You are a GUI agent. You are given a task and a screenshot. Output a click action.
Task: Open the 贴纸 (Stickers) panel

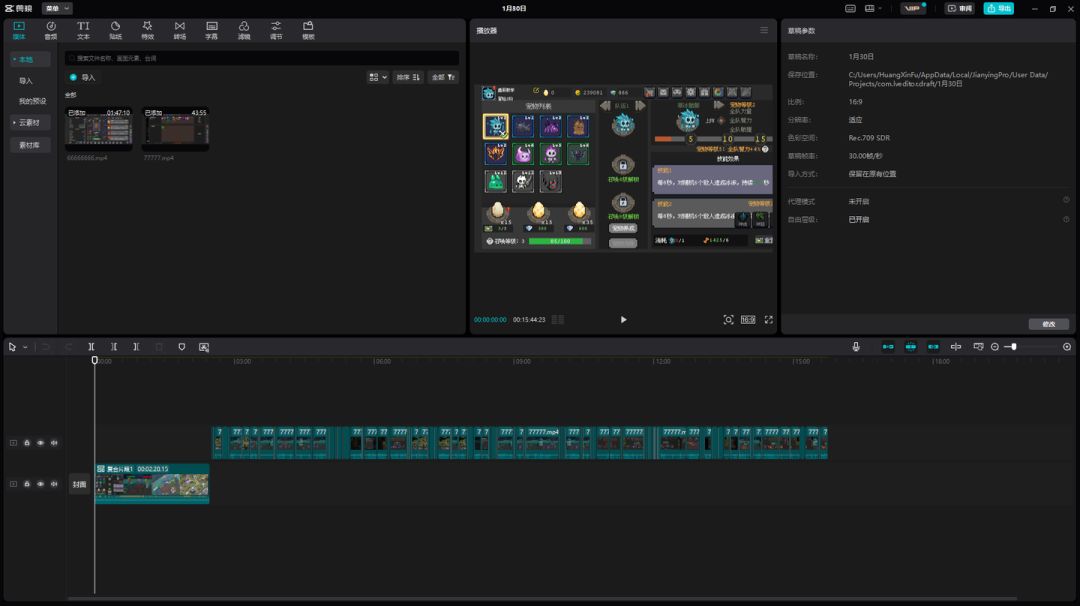(x=115, y=30)
